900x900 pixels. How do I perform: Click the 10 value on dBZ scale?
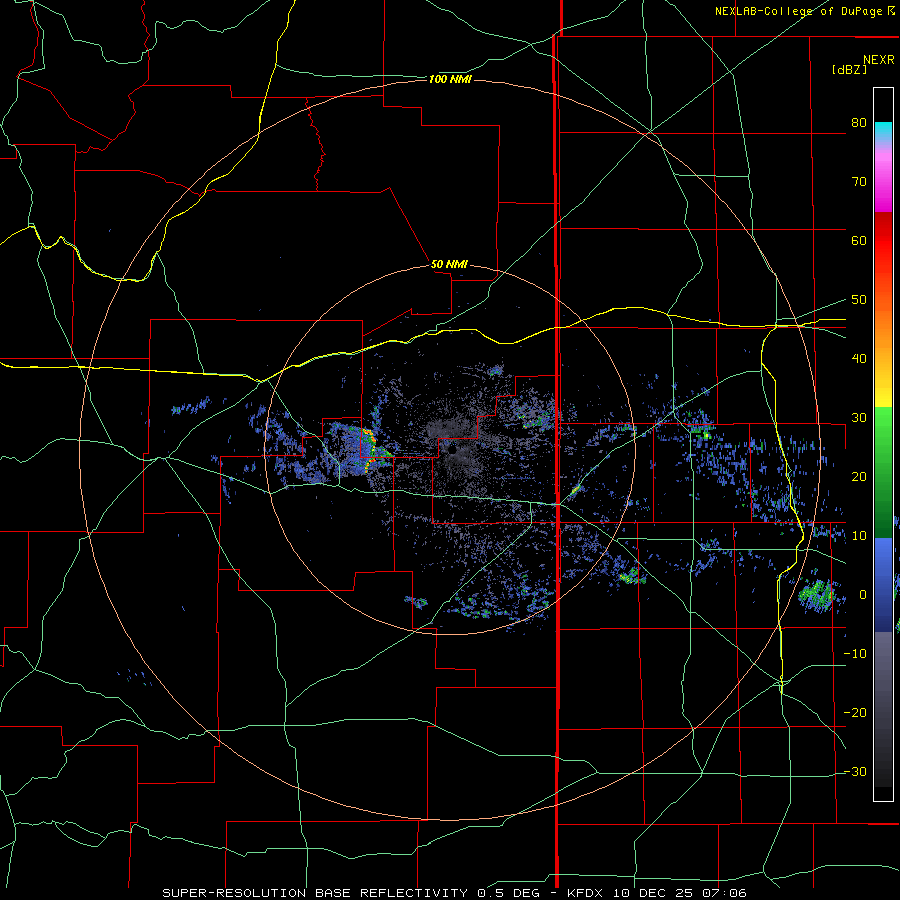[859, 536]
